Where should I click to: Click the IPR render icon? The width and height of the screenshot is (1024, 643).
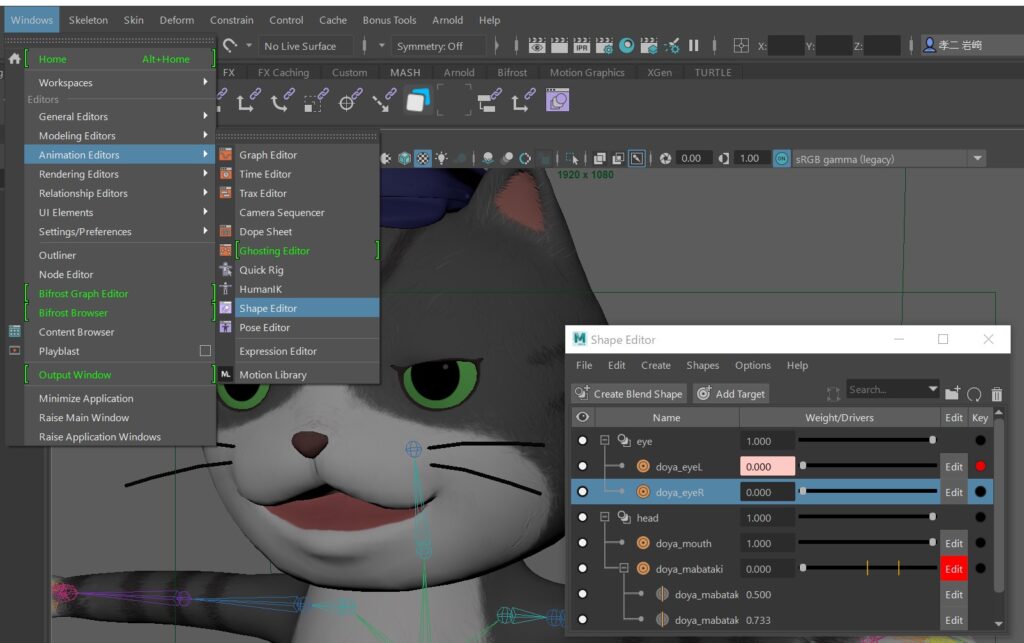(x=581, y=45)
